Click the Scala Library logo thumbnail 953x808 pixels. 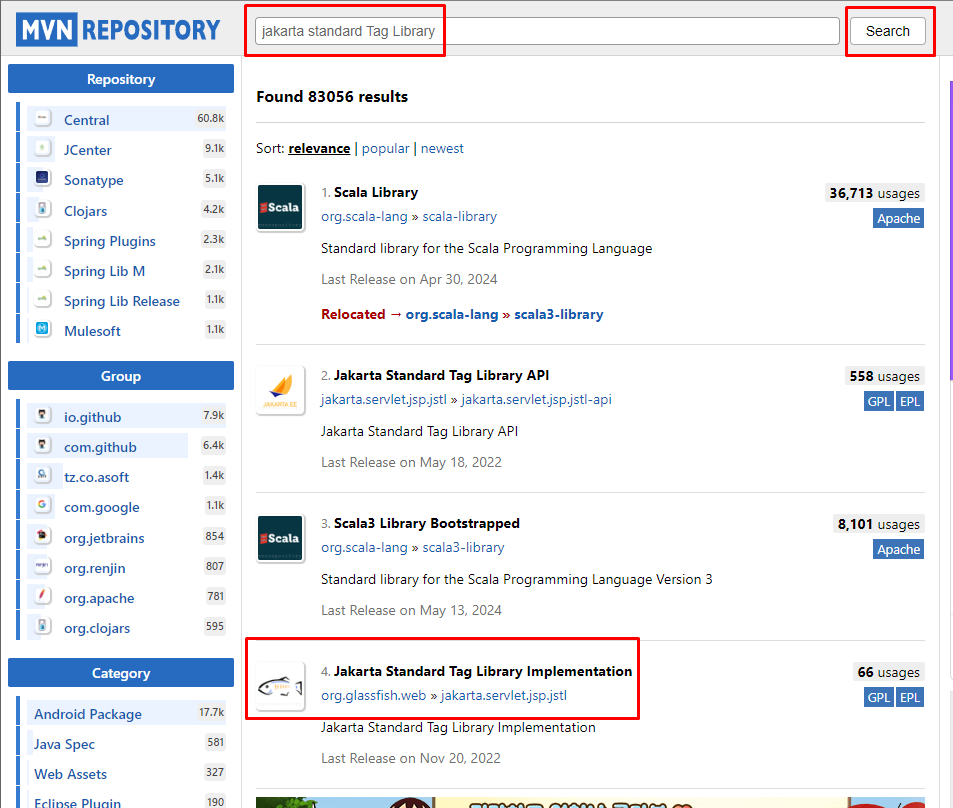coord(280,207)
